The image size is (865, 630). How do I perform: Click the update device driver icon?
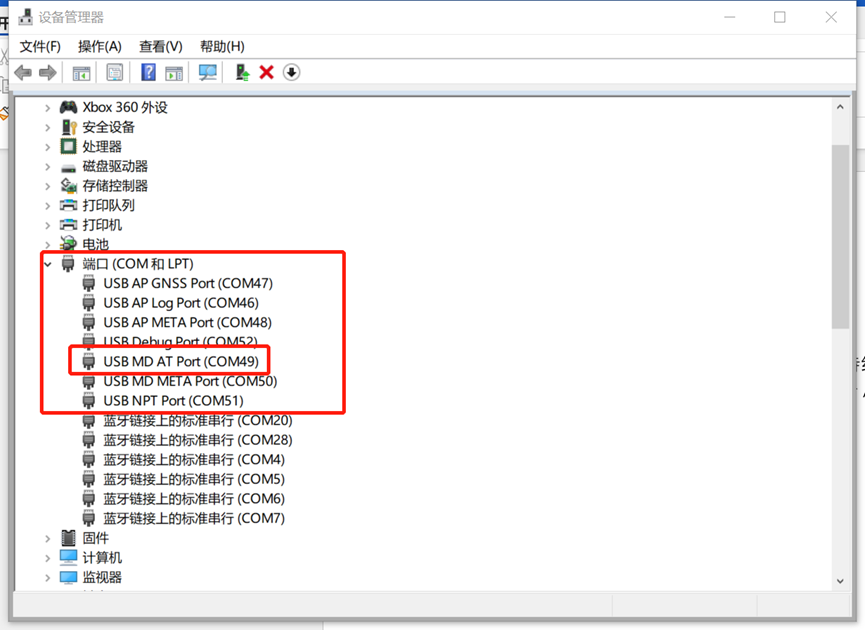click(242, 73)
